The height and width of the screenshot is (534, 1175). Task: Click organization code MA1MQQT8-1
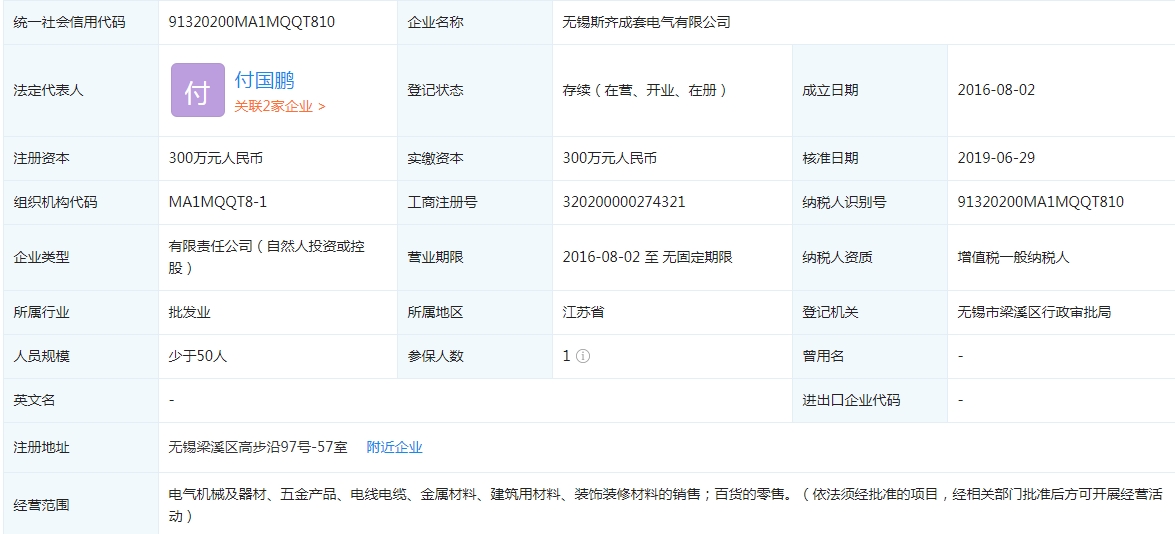218,202
